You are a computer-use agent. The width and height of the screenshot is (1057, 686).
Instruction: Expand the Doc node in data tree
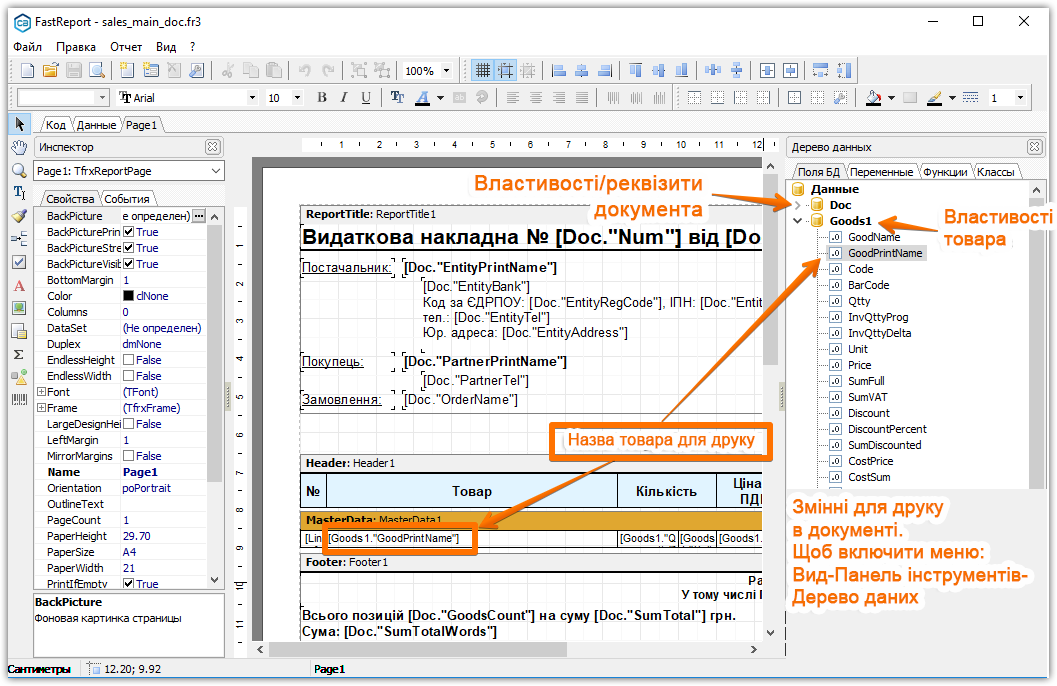[x=798, y=205]
